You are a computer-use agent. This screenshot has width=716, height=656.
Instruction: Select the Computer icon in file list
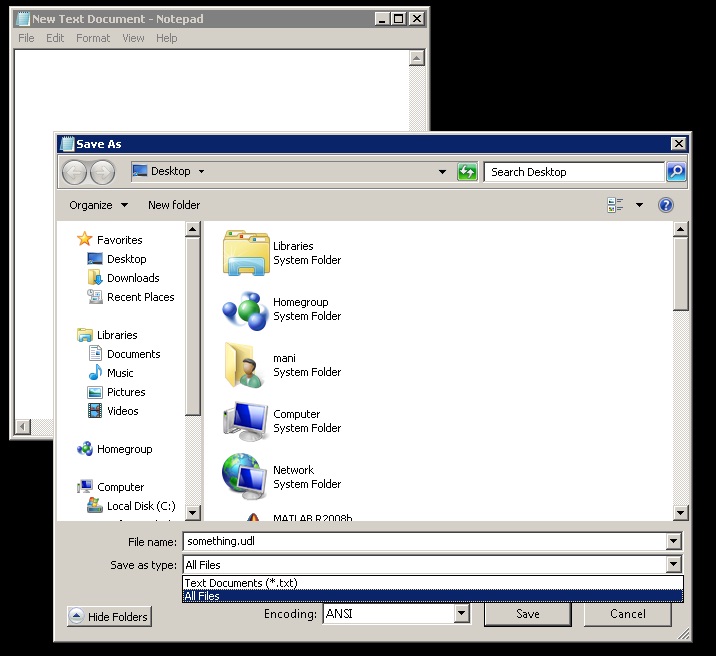click(x=245, y=421)
